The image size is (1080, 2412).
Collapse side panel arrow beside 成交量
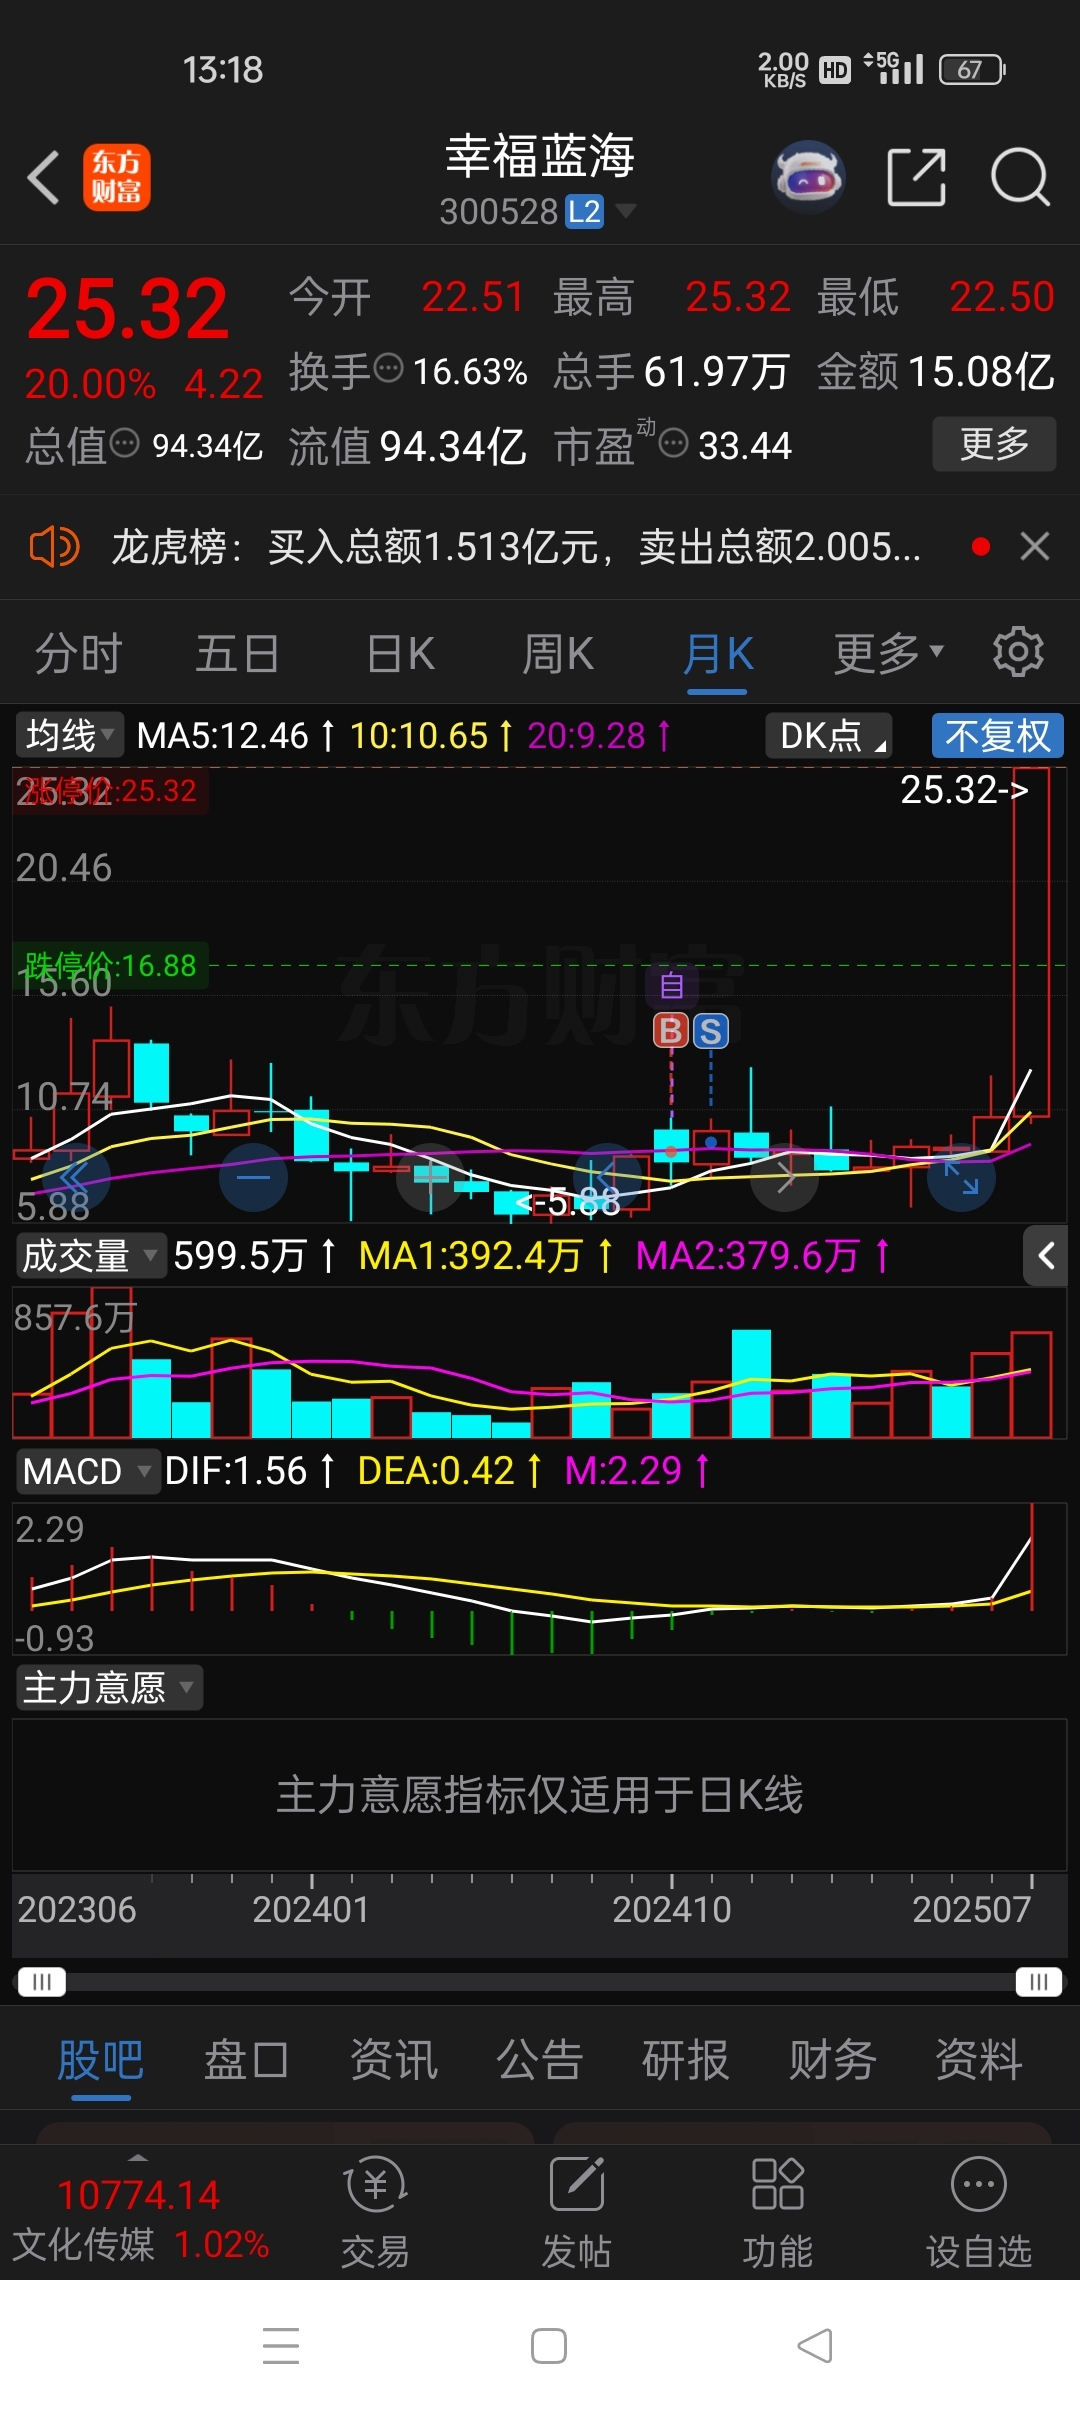pyautogui.click(x=1046, y=1255)
